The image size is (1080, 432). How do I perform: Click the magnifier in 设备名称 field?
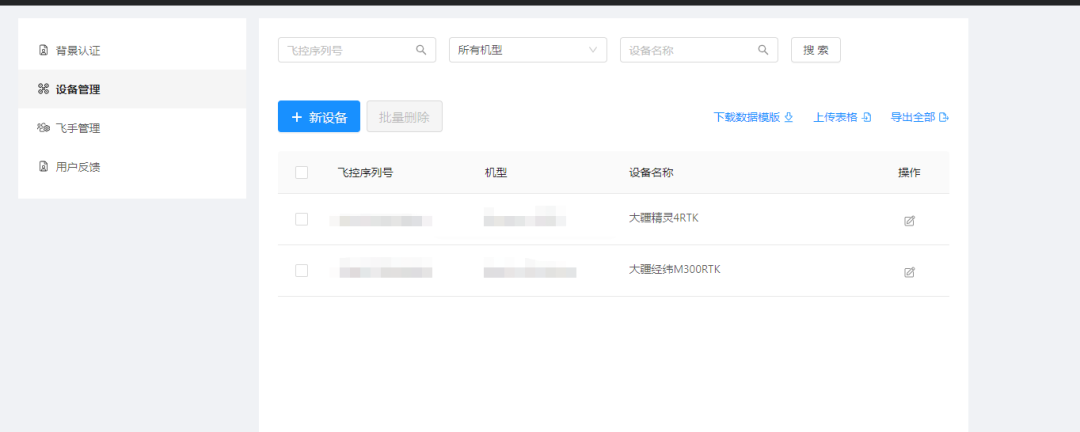point(763,50)
